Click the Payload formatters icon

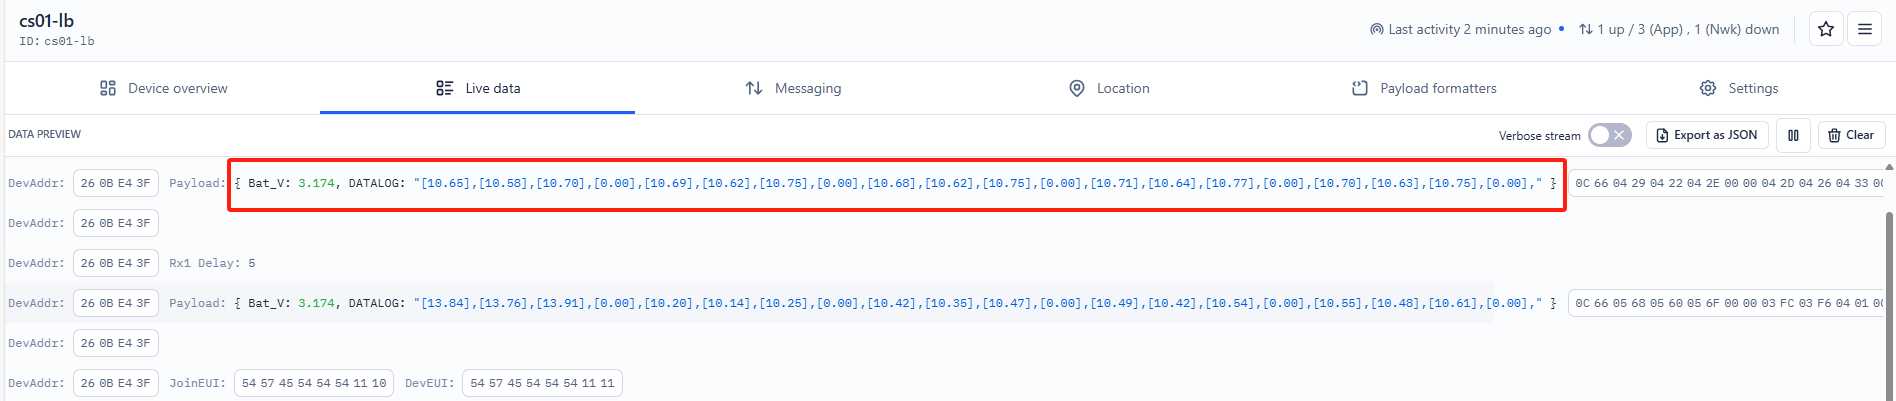point(1360,88)
